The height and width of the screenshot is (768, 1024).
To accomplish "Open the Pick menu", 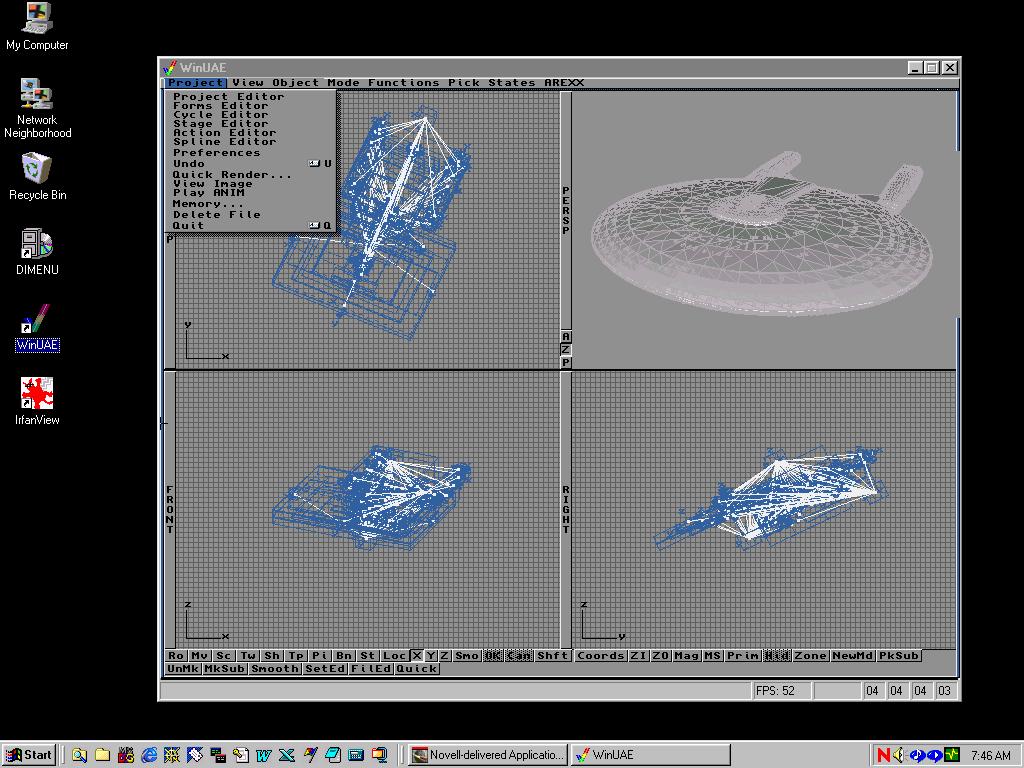I will [464, 83].
